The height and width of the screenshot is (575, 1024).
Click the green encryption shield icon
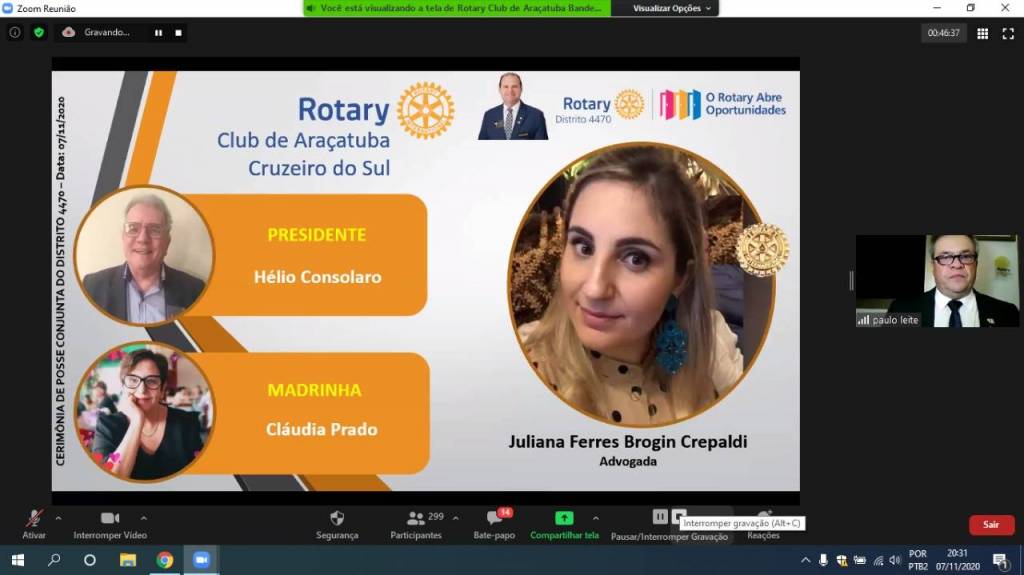(39, 32)
